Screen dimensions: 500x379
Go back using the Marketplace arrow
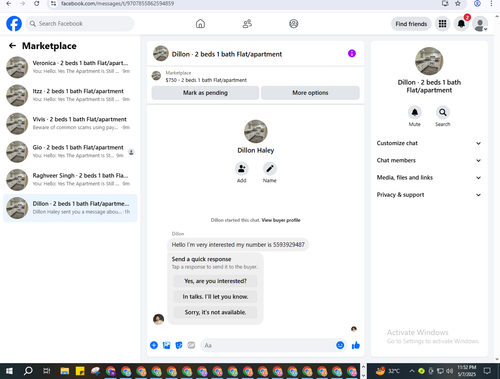click(12, 46)
